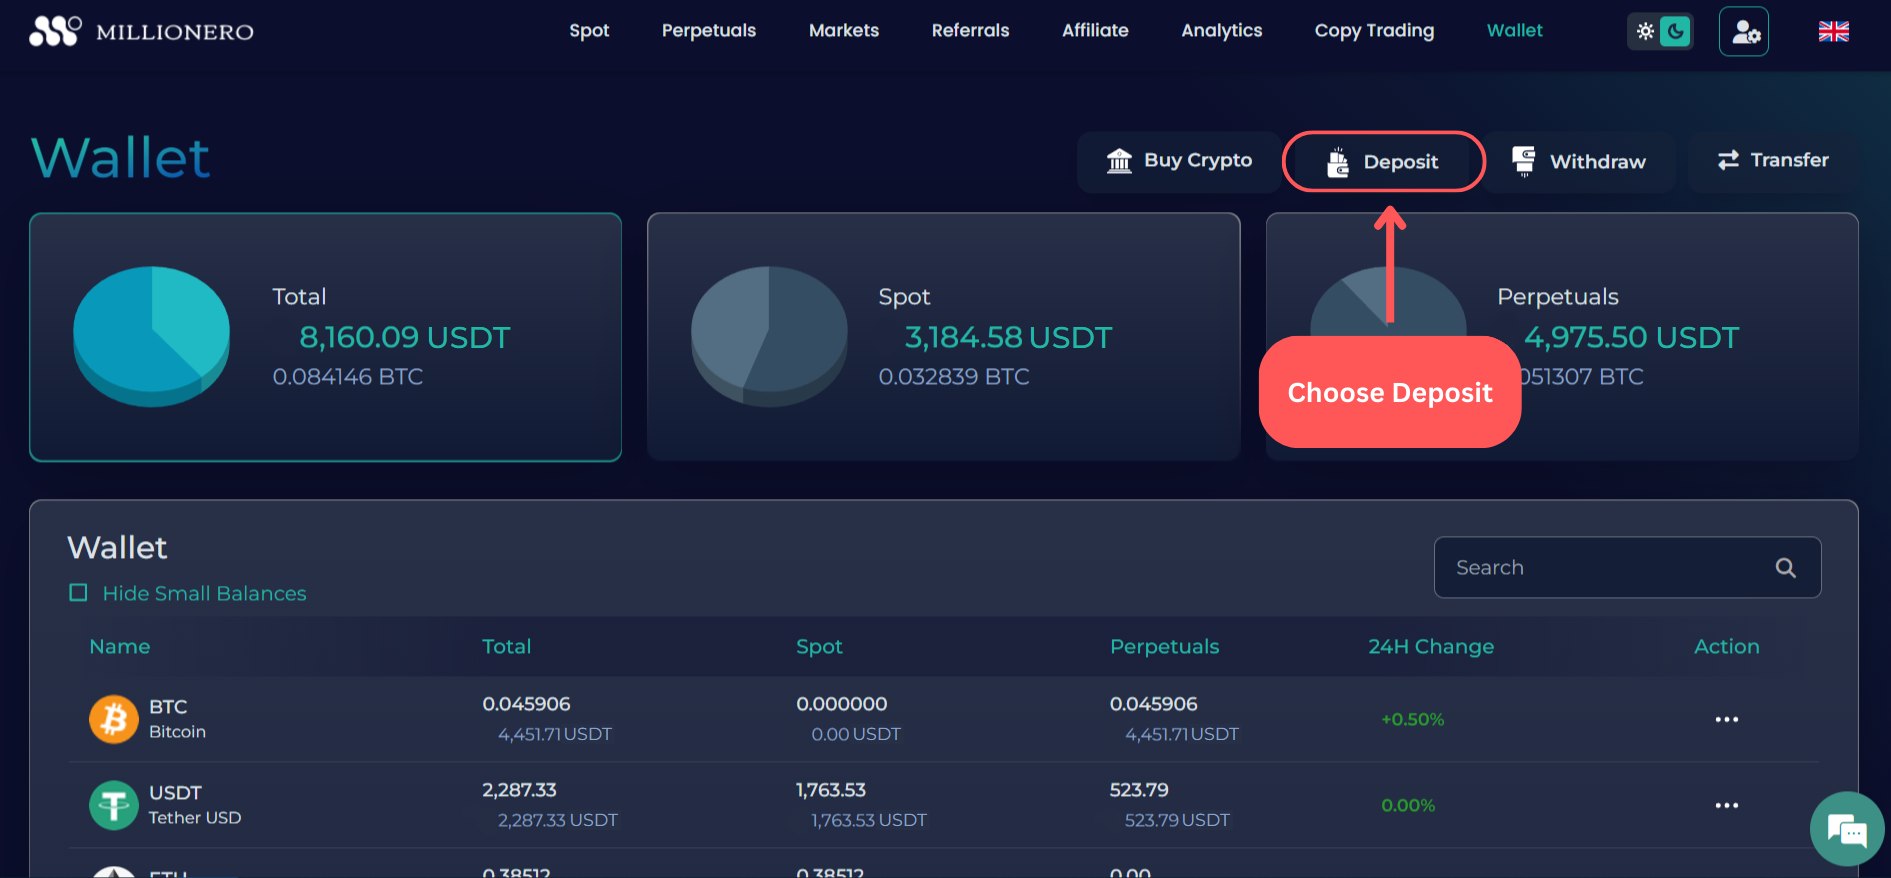Expand USDT row action menu
Image resolution: width=1891 pixels, height=878 pixels.
(x=1726, y=805)
